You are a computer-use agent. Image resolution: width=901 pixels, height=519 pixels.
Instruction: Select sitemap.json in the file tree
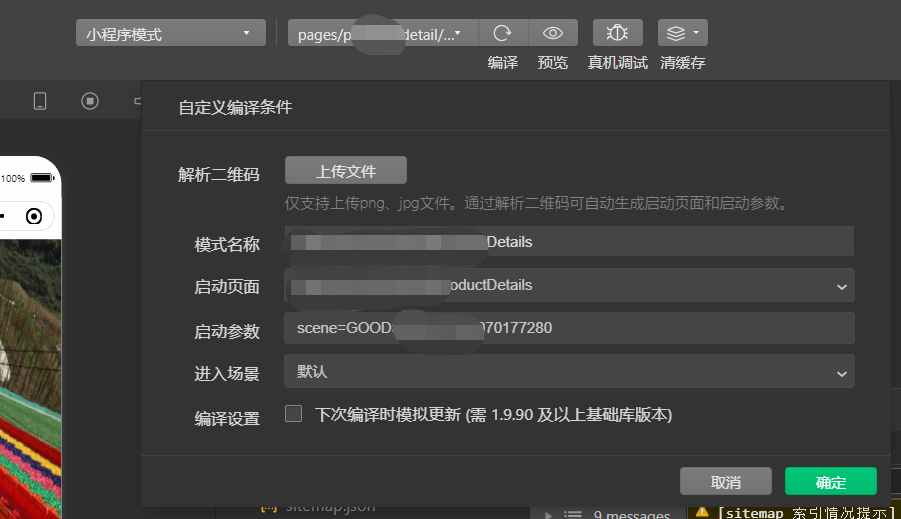pyautogui.click(x=330, y=507)
